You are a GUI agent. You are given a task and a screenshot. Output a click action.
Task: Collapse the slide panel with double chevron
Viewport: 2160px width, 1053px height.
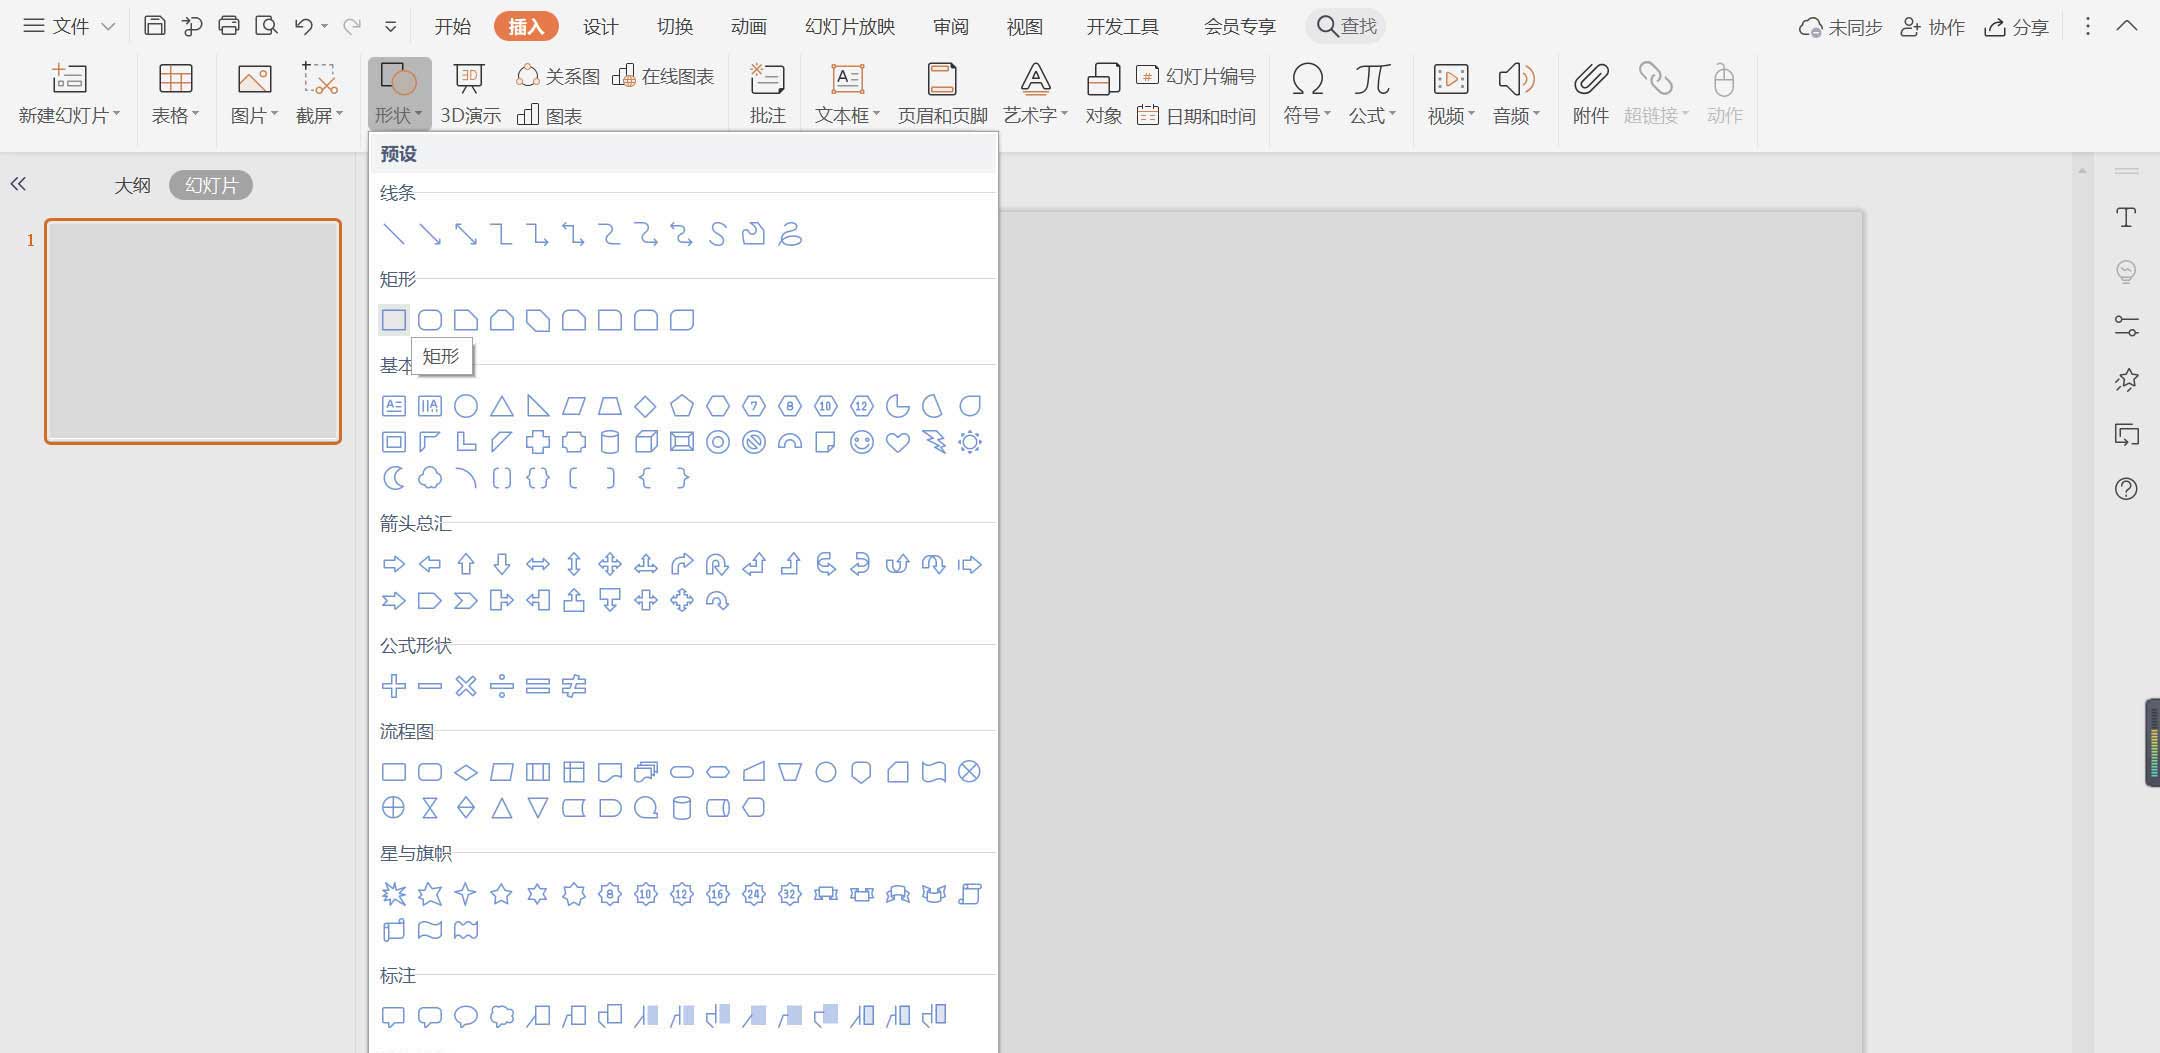pyautogui.click(x=18, y=184)
